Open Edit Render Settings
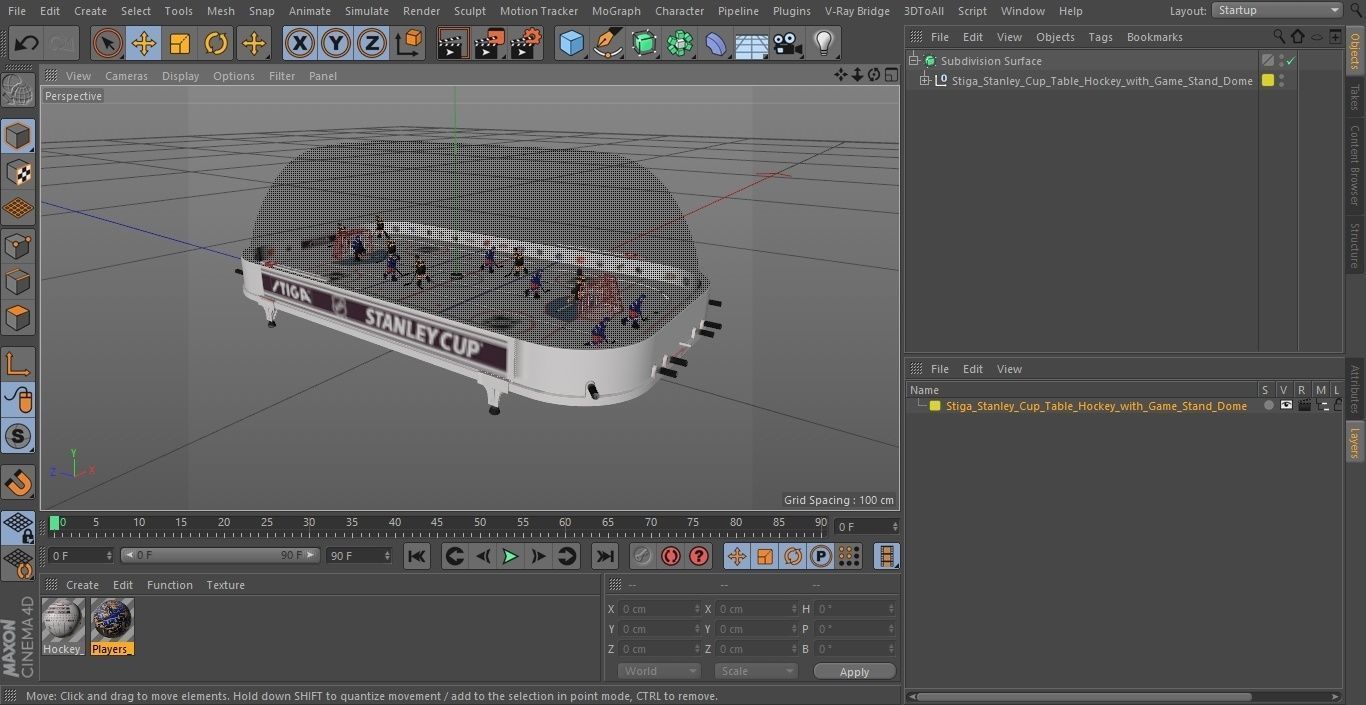This screenshot has height=705, width=1366. pyautogui.click(x=526, y=44)
